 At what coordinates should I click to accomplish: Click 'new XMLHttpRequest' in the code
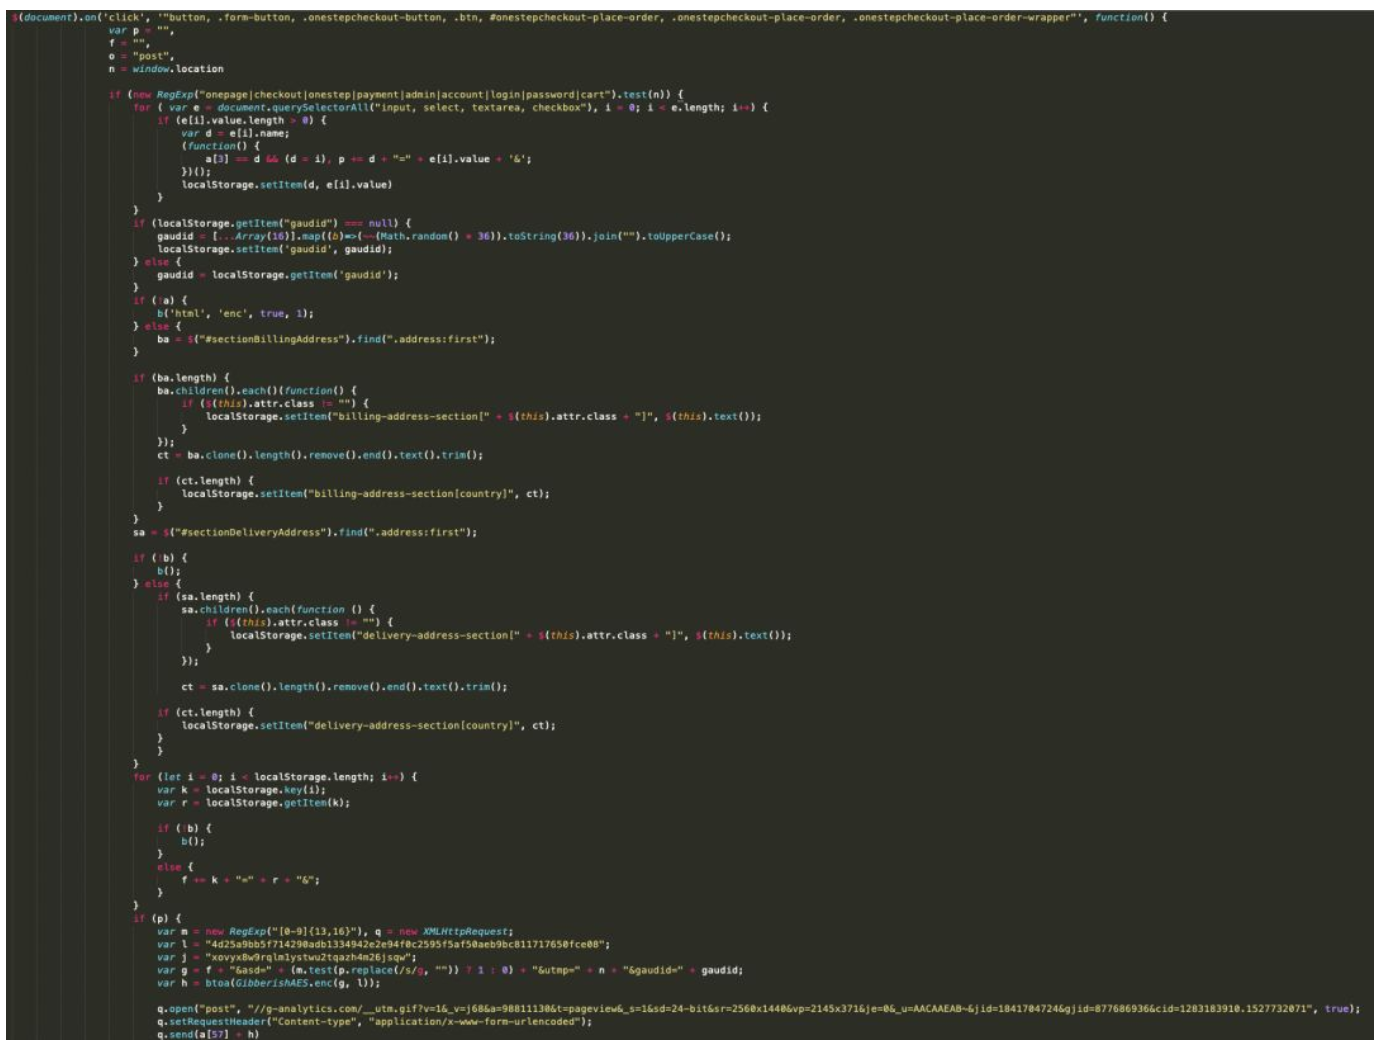pyautogui.click(x=455, y=931)
